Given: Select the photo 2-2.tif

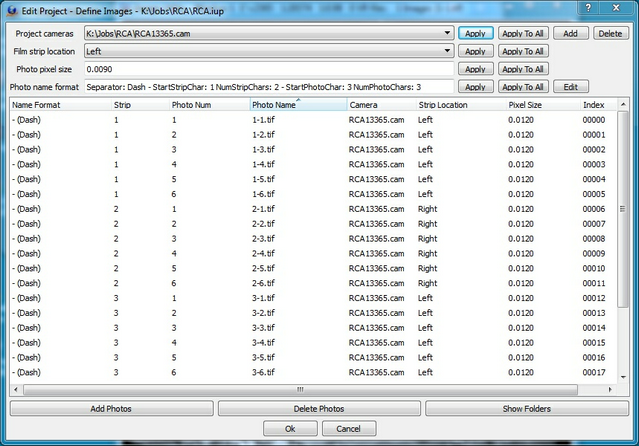Looking at the screenshot, I should tap(263, 224).
